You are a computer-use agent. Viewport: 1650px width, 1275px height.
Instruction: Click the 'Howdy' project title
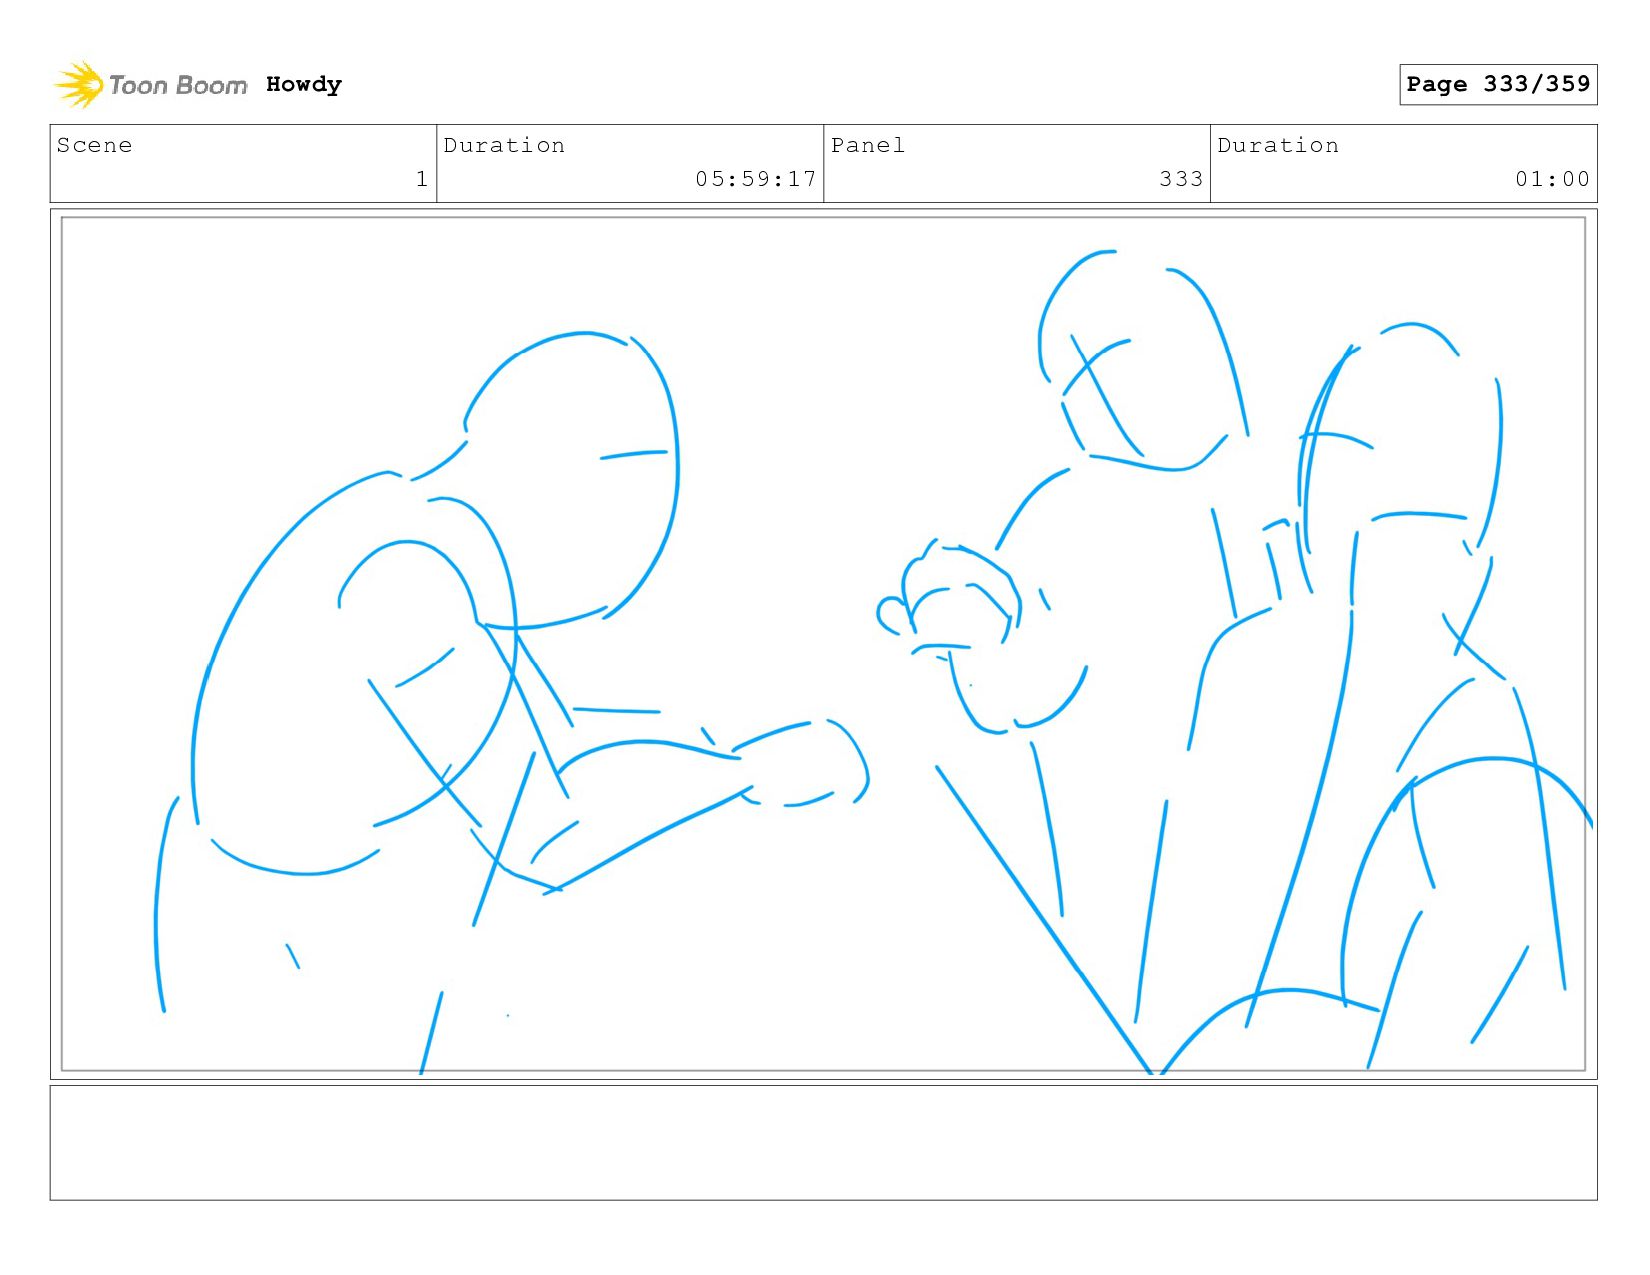[x=304, y=84]
